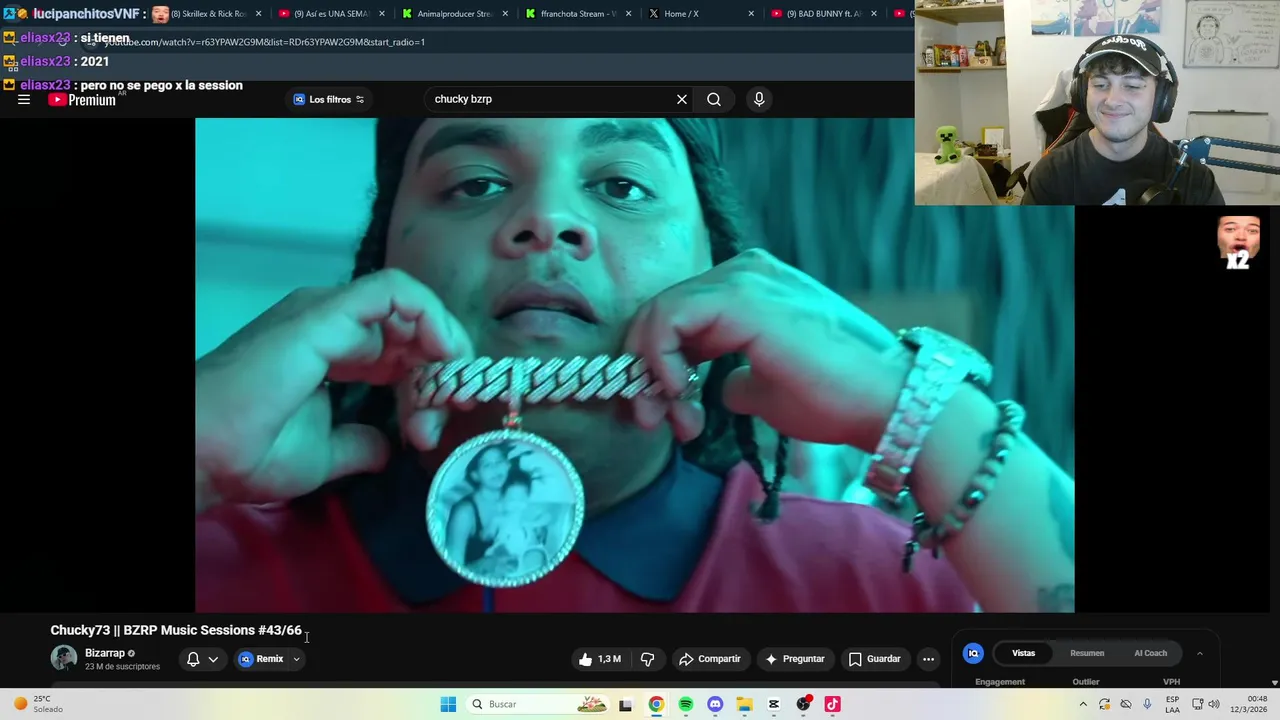Viewport: 1280px width, 720px height.
Task: Open notification bell options for Bizarrap
Action: point(202,659)
